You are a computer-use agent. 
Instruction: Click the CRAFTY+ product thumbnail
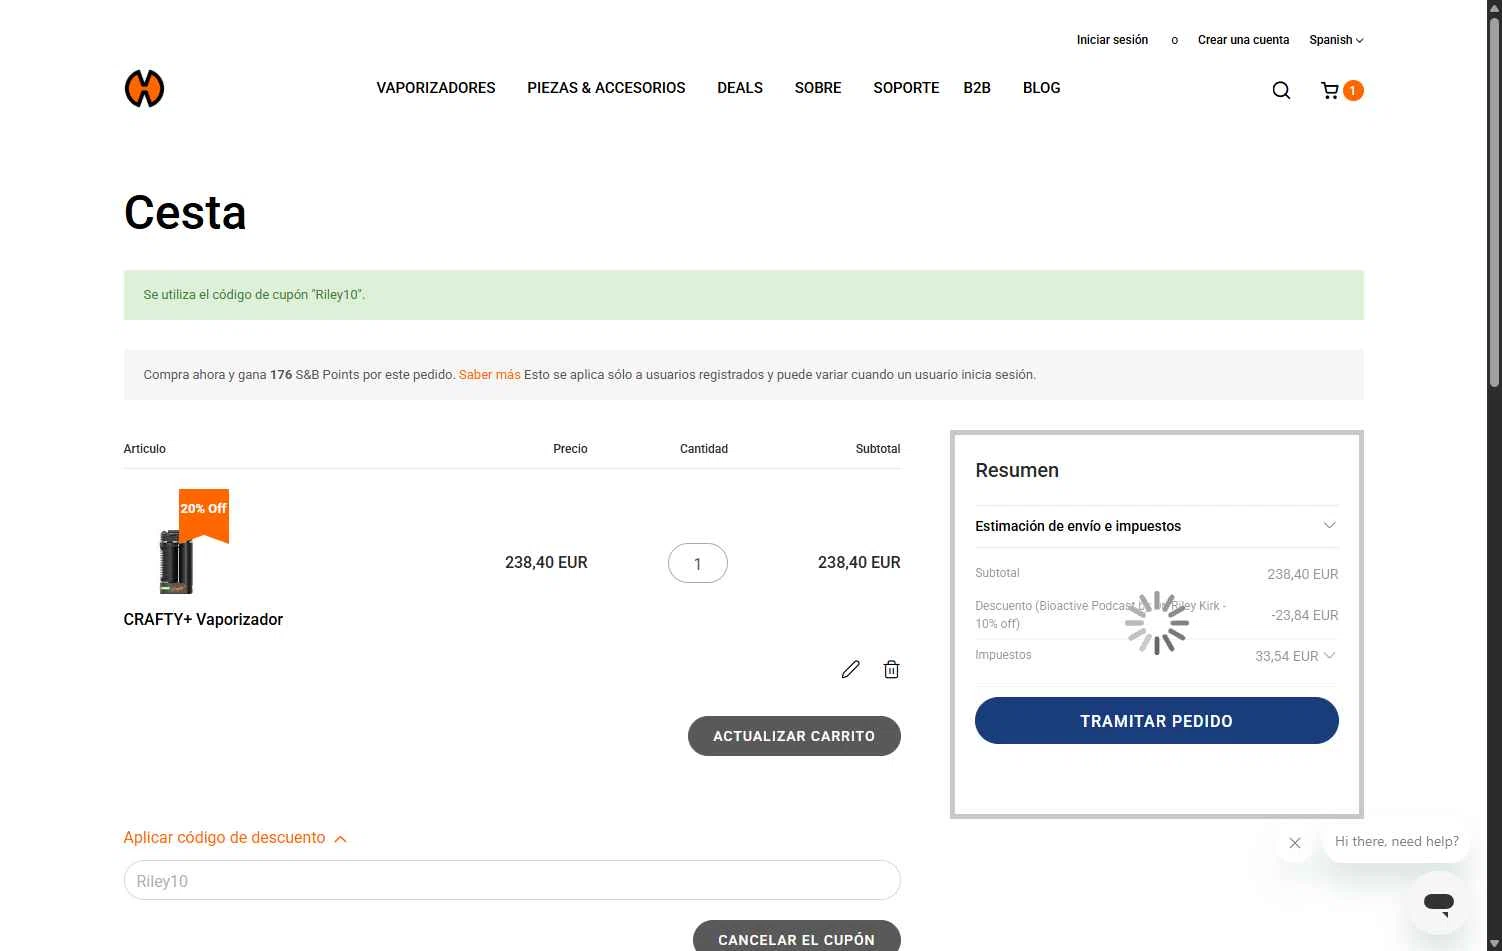click(x=177, y=543)
